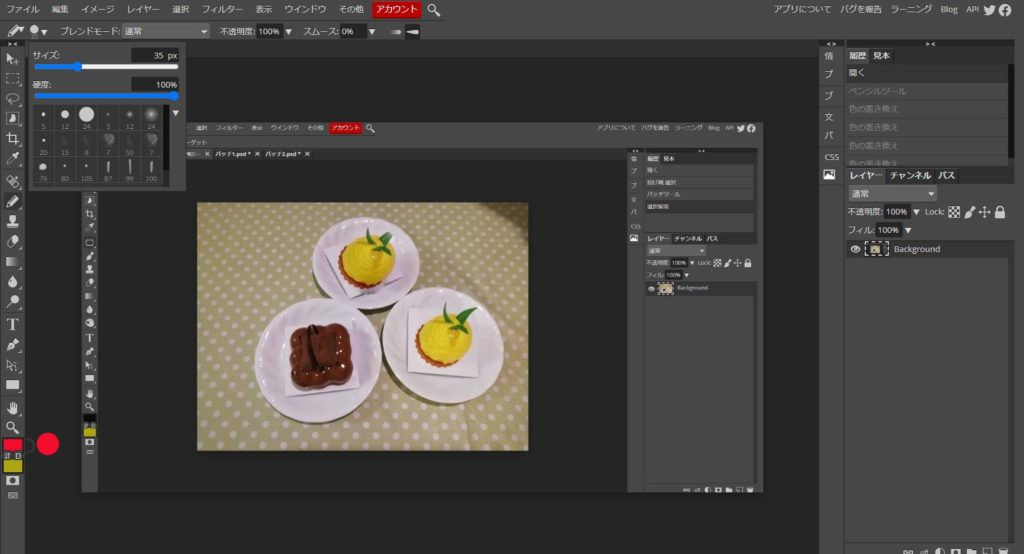Open the フィル 100% dropdown arrow
The image size is (1024, 554).
(x=908, y=230)
